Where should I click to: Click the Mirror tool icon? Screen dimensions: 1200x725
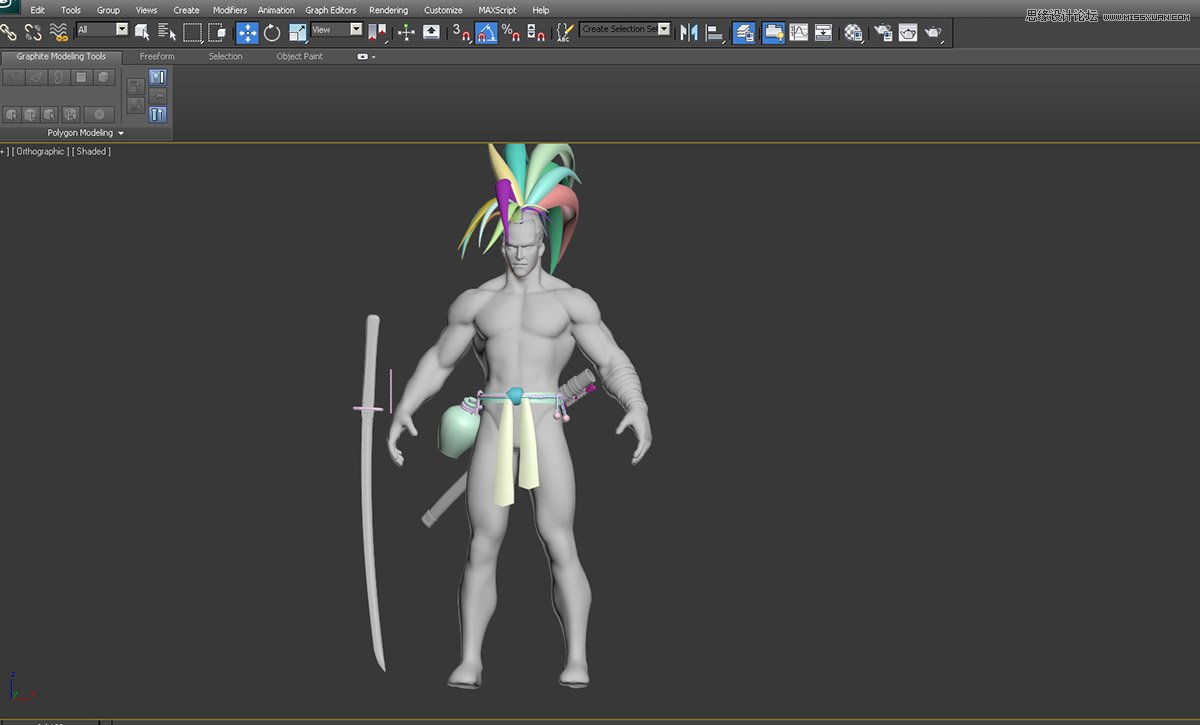pos(688,32)
